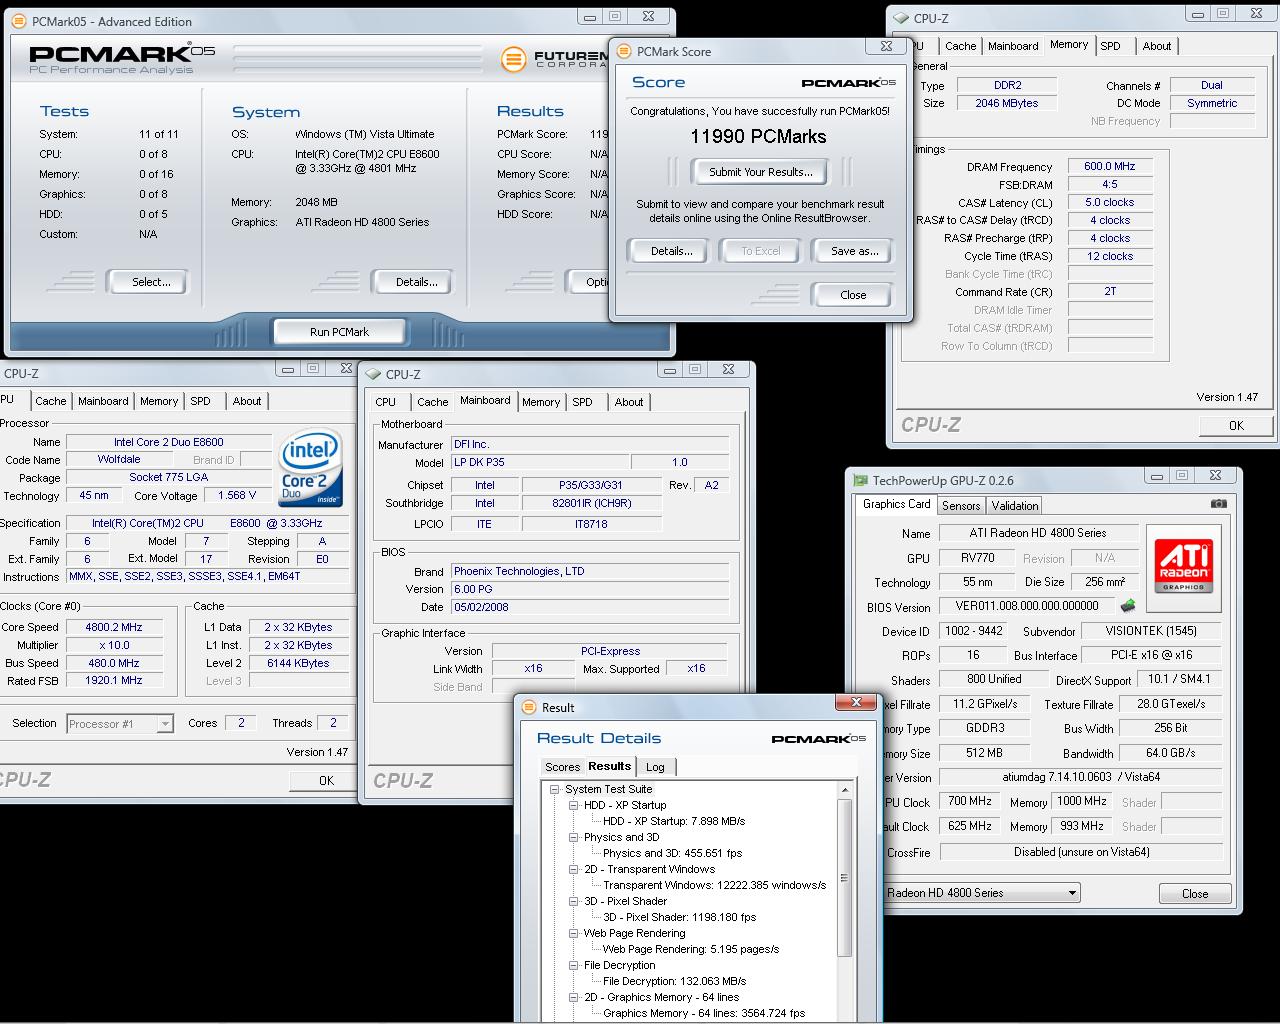The width and height of the screenshot is (1280, 1024).
Task: Select the 'Web Page Rendering: 5.195 pages/s' row
Action: pos(690,949)
